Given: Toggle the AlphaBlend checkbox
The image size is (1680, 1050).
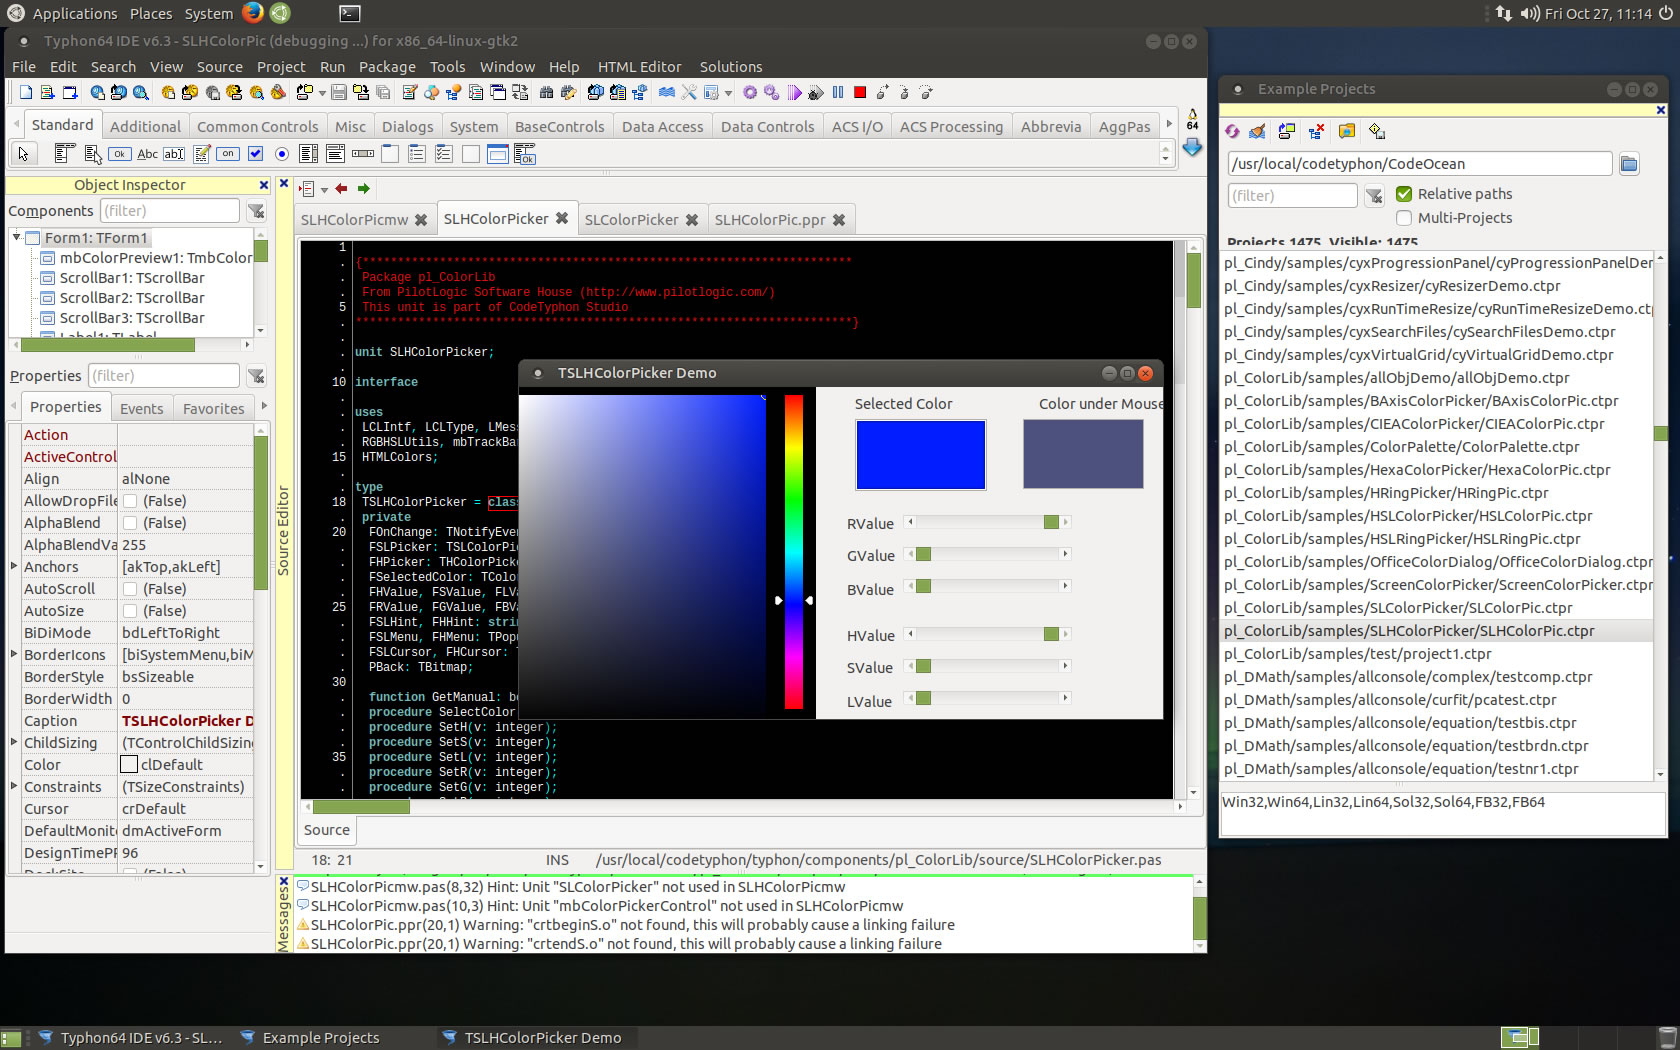Looking at the screenshot, I should click(130, 523).
